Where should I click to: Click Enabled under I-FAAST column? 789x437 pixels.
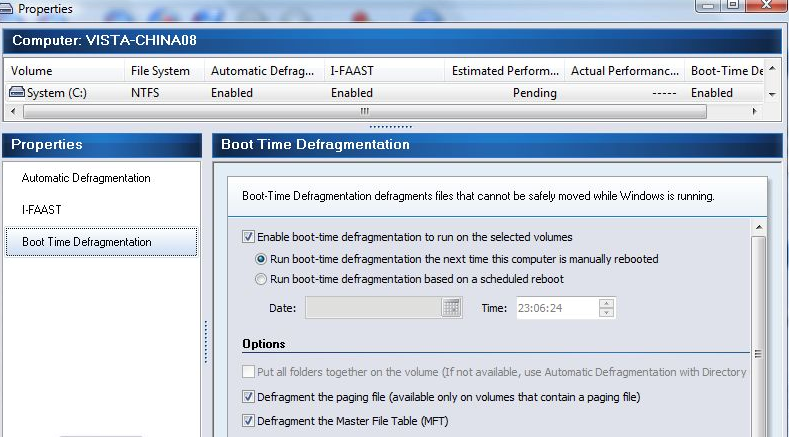pos(352,93)
